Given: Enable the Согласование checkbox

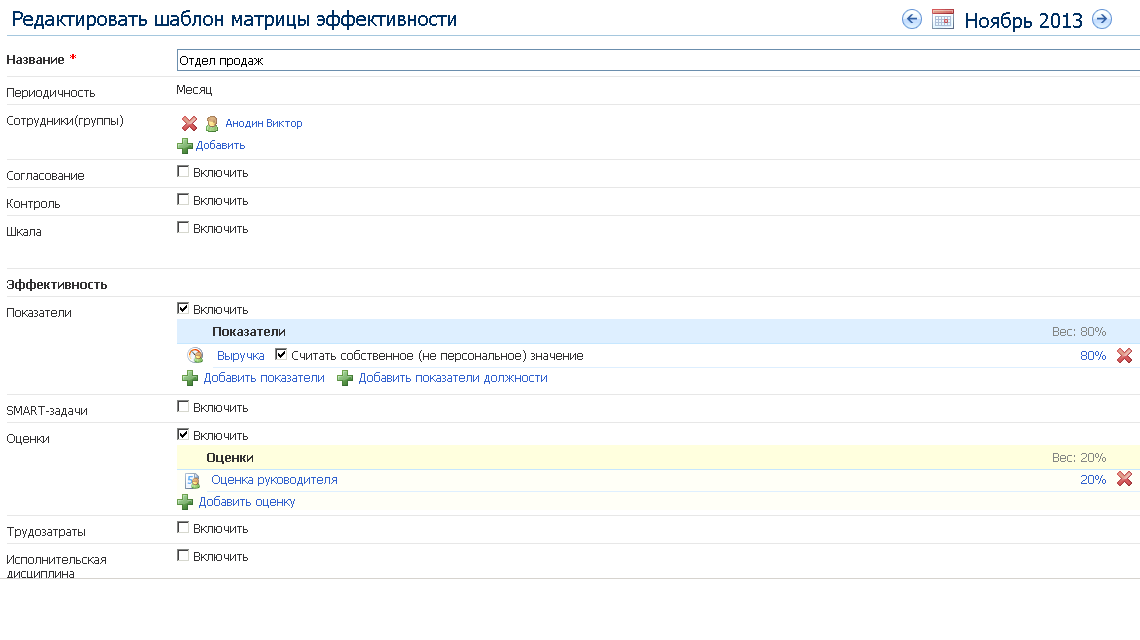Looking at the screenshot, I should point(183,172).
